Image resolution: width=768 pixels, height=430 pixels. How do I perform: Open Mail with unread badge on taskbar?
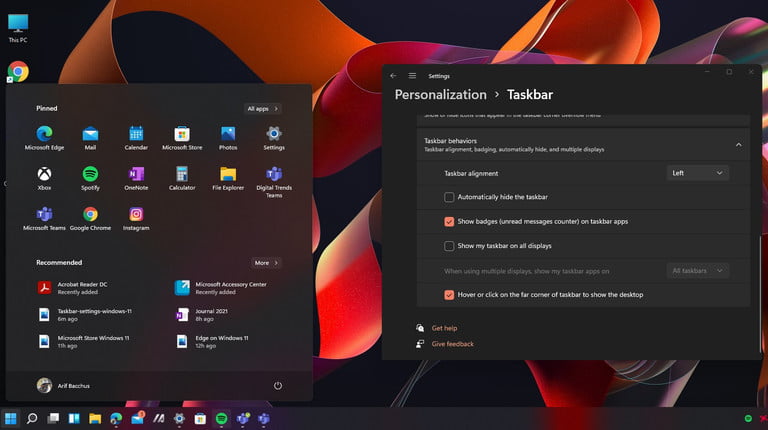(138, 418)
